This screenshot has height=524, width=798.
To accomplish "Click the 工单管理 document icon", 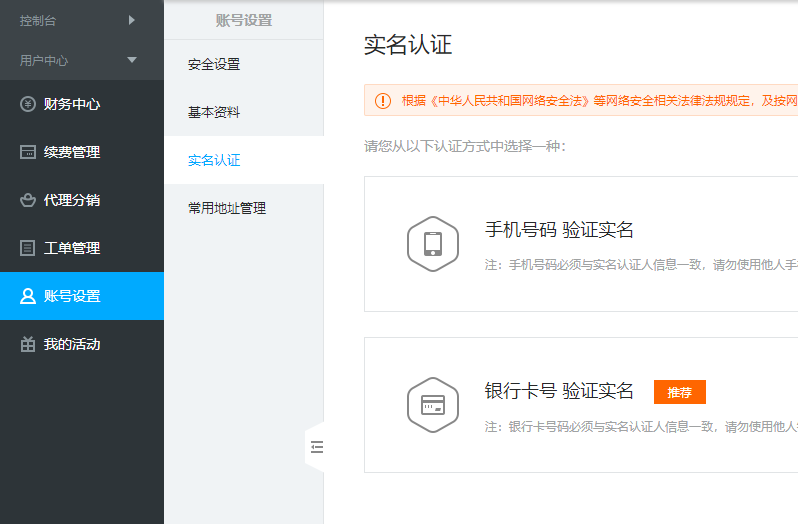I will (28, 248).
